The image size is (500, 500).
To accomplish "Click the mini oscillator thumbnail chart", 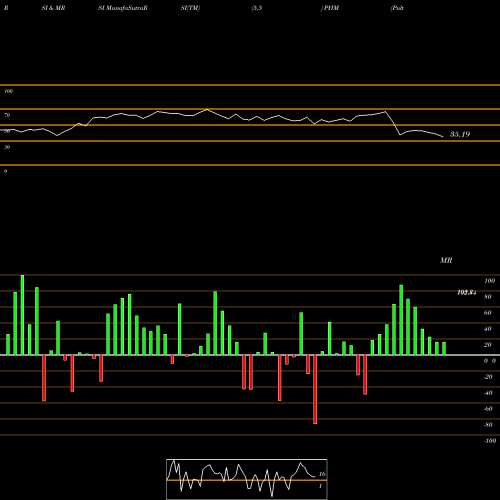I will coord(247,479).
